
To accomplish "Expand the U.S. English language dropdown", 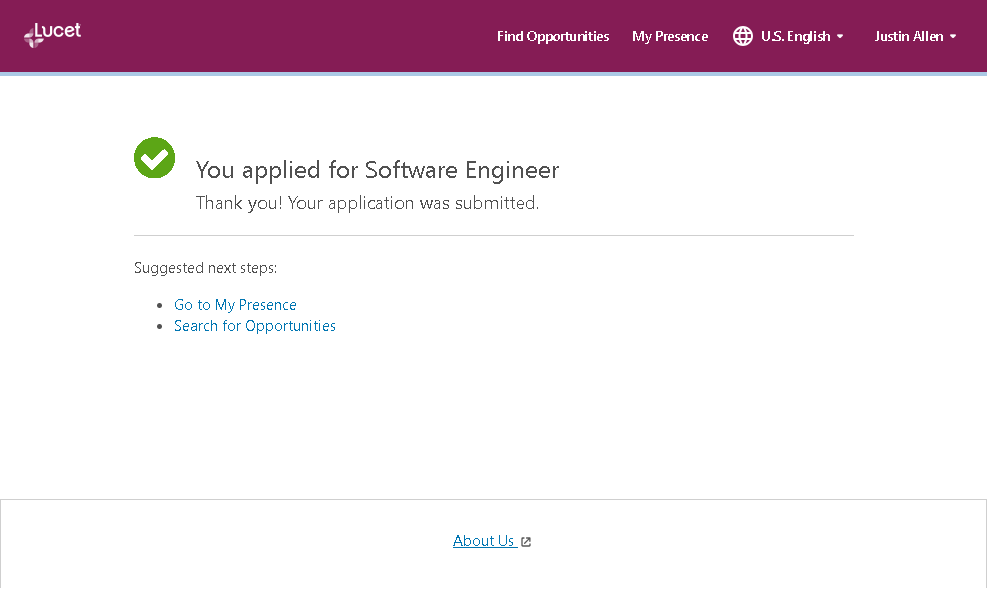I will 795,36.
